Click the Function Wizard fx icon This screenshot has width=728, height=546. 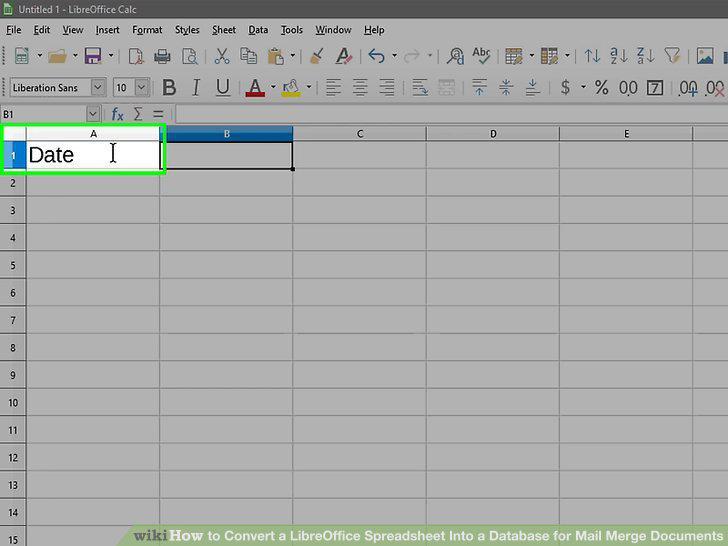coord(117,114)
